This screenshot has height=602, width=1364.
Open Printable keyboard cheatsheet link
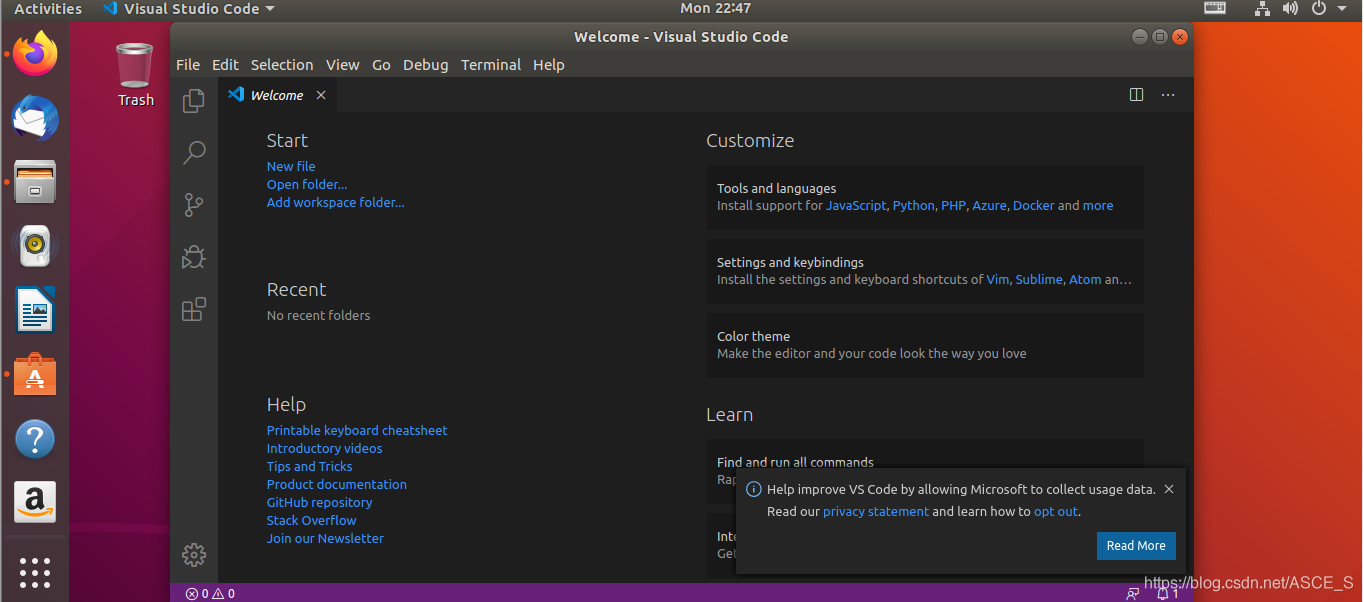[357, 430]
